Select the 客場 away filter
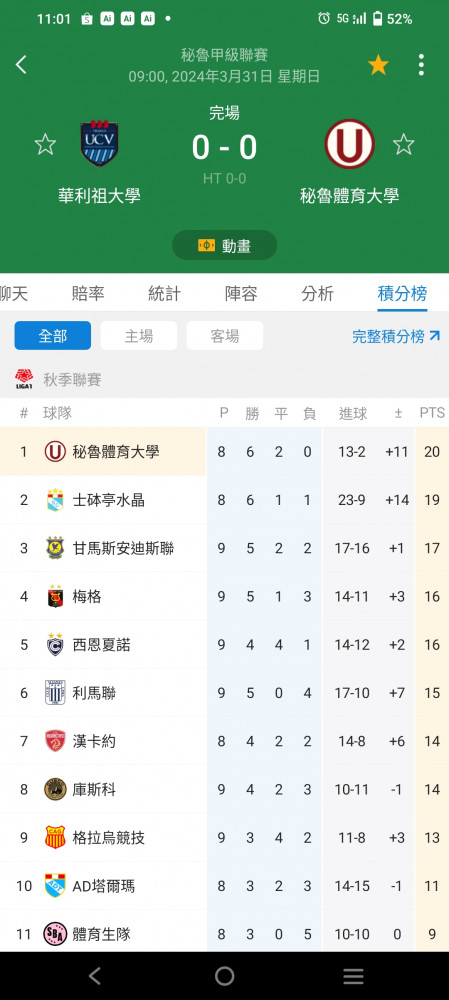 pyautogui.click(x=225, y=335)
